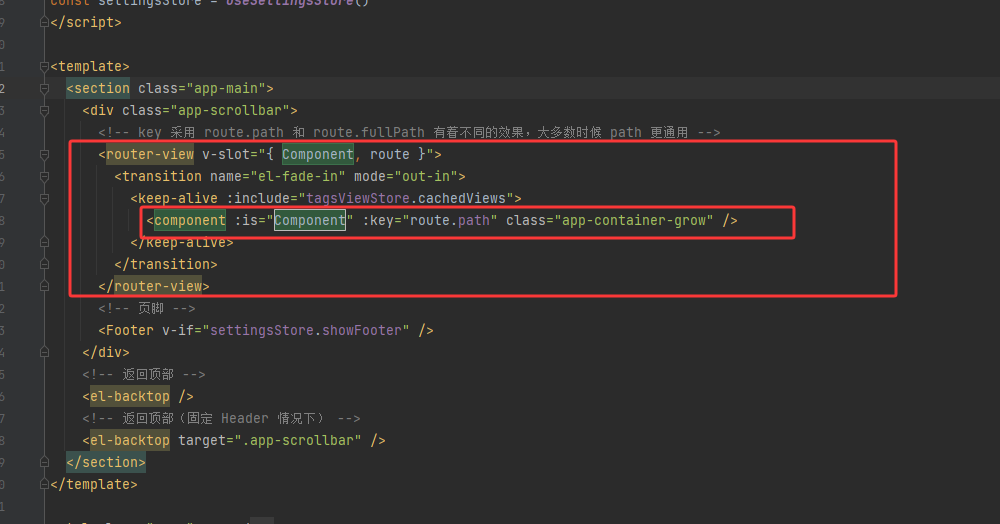Click fold marker beside closing </div> tag
Screen dimensions: 1000x524
coord(44,352)
